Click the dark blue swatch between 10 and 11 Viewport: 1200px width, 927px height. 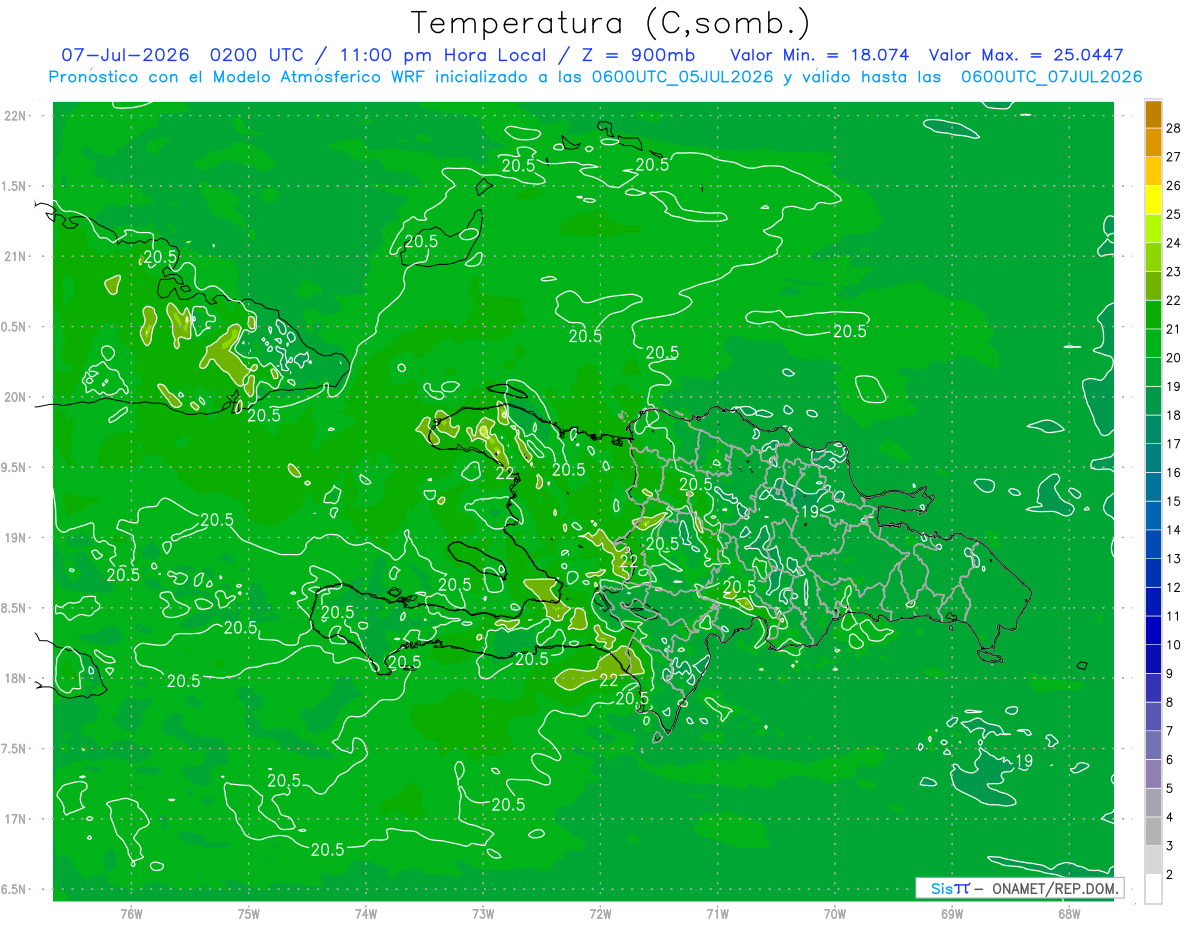1153,631
